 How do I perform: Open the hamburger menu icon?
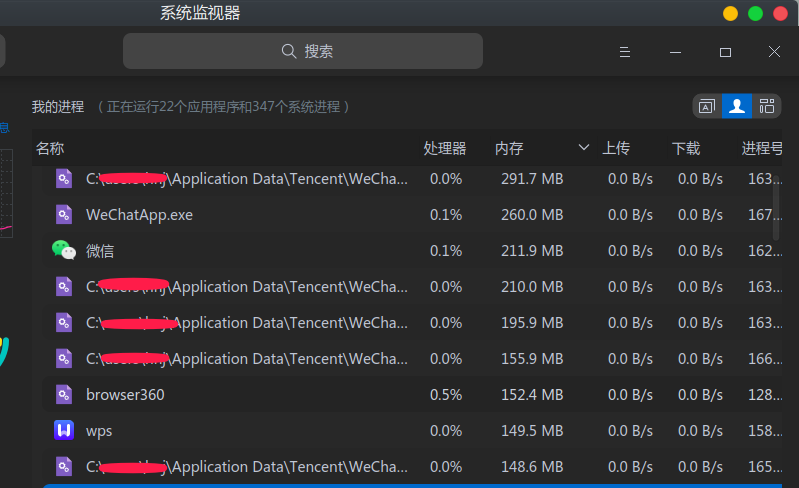point(625,52)
